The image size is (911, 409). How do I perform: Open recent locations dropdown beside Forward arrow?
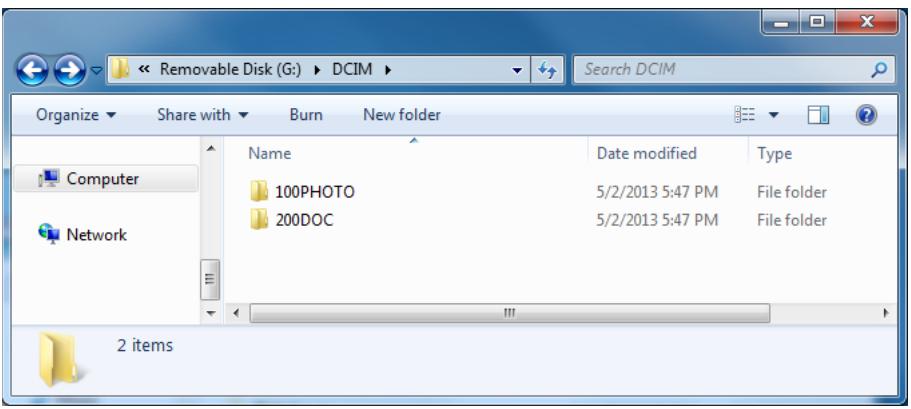pos(96,71)
